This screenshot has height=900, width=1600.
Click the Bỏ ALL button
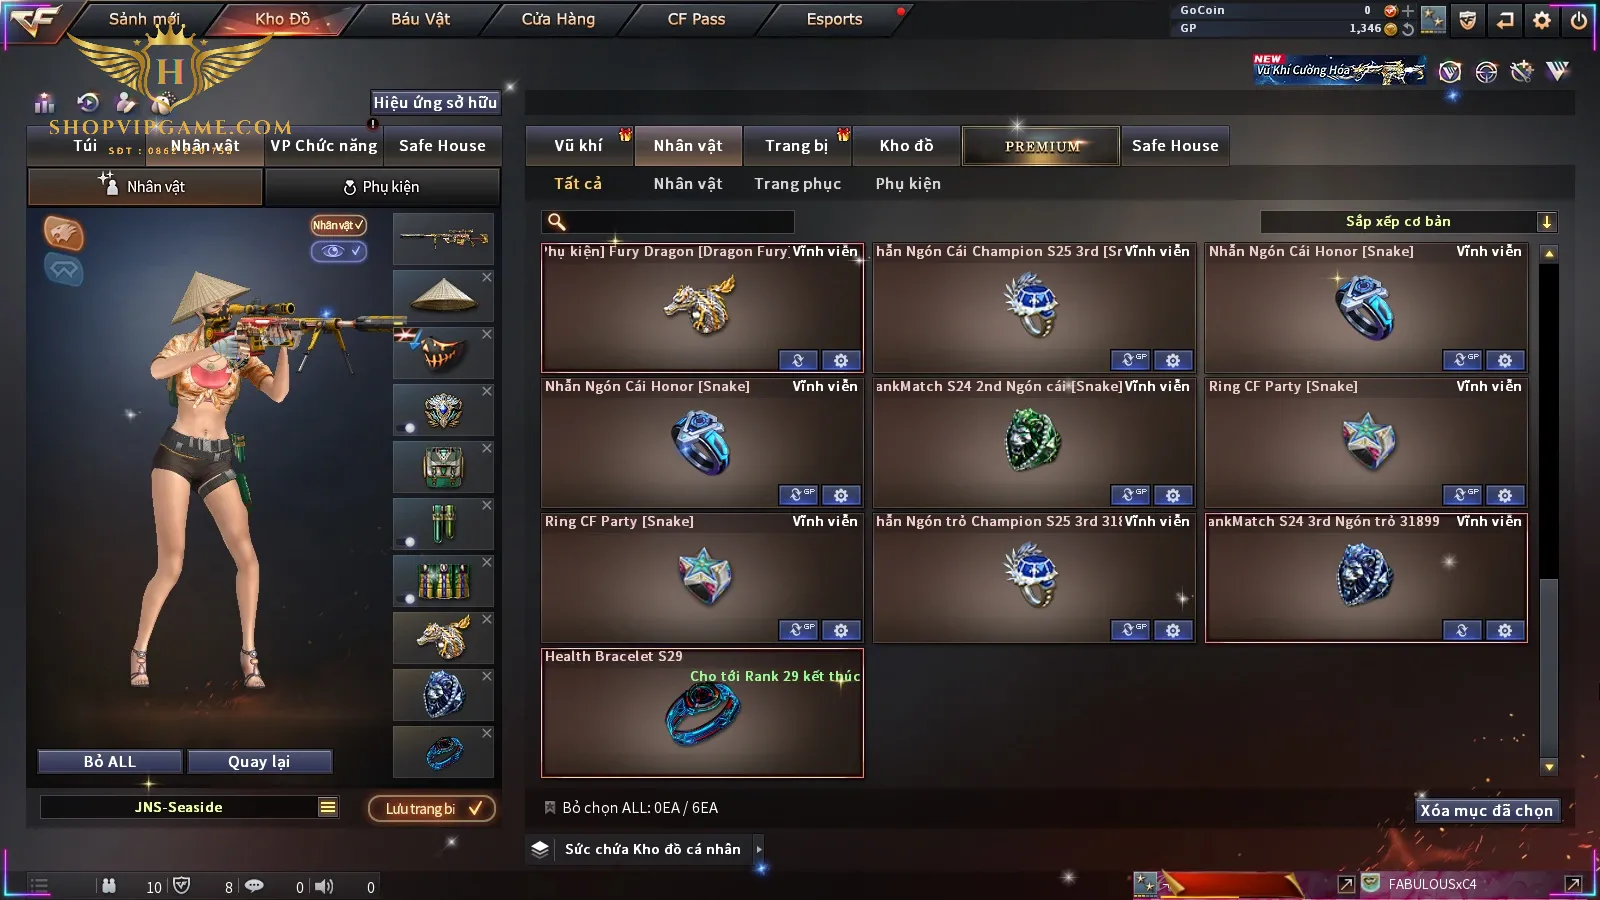(110, 762)
